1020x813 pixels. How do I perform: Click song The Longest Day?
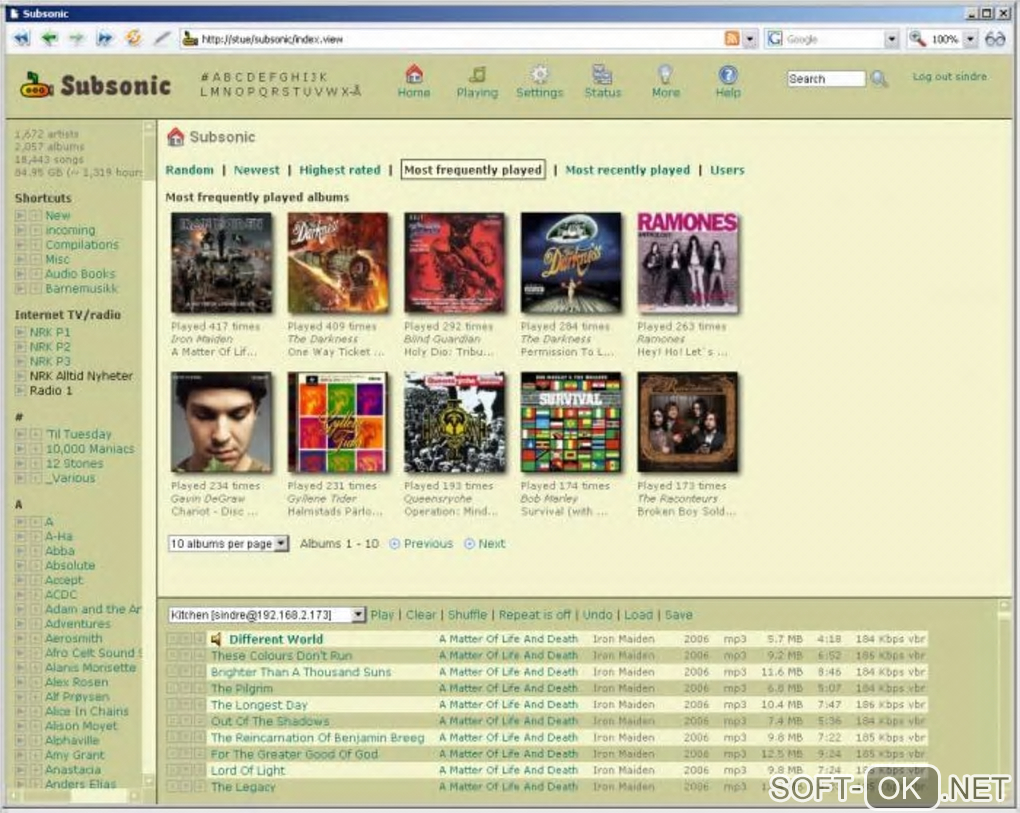(x=259, y=705)
